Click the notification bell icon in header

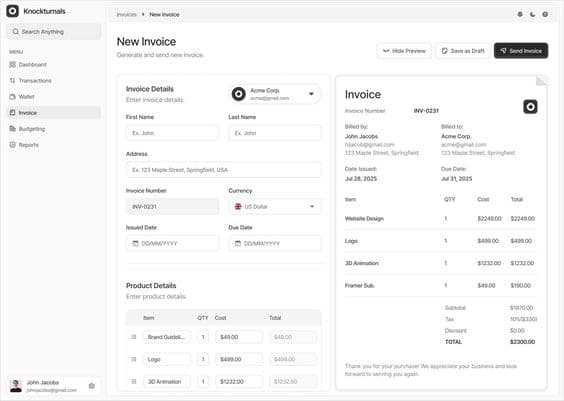coord(520,14)
